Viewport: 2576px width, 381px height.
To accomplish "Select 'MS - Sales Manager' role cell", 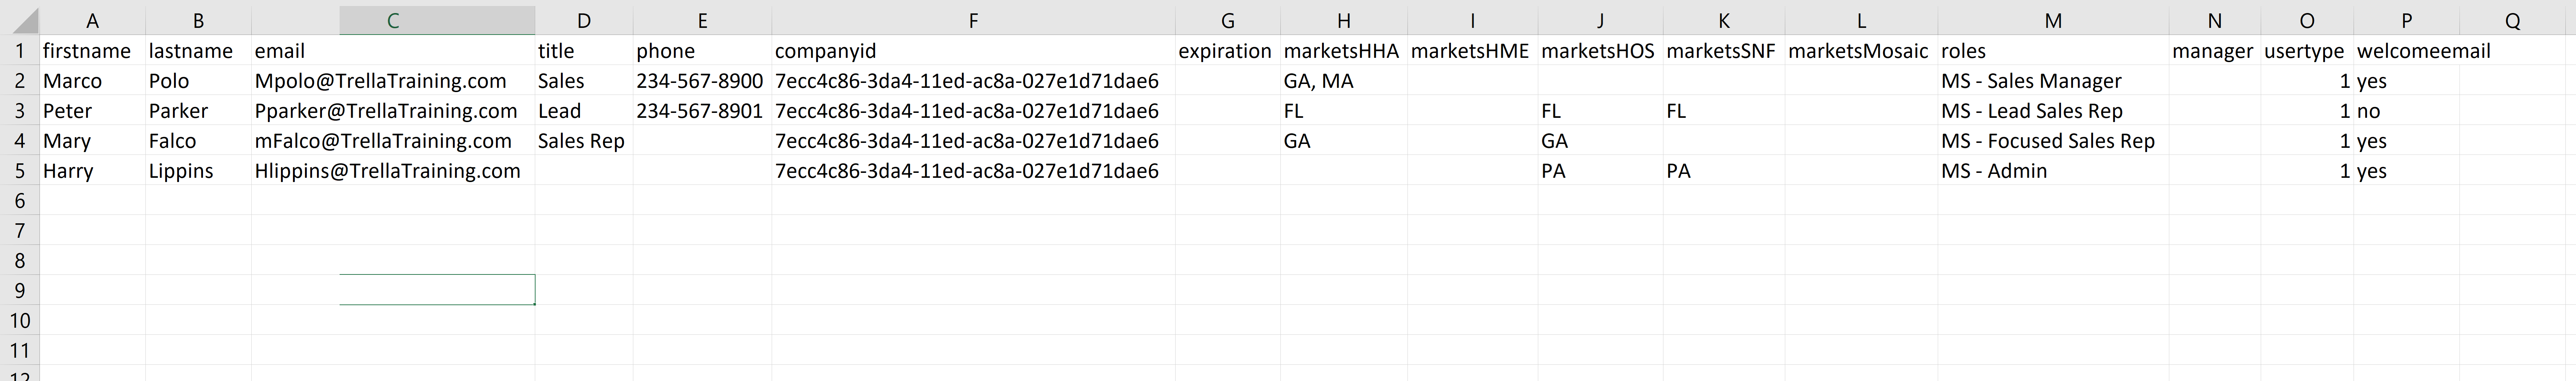I will coord(2053,81).
